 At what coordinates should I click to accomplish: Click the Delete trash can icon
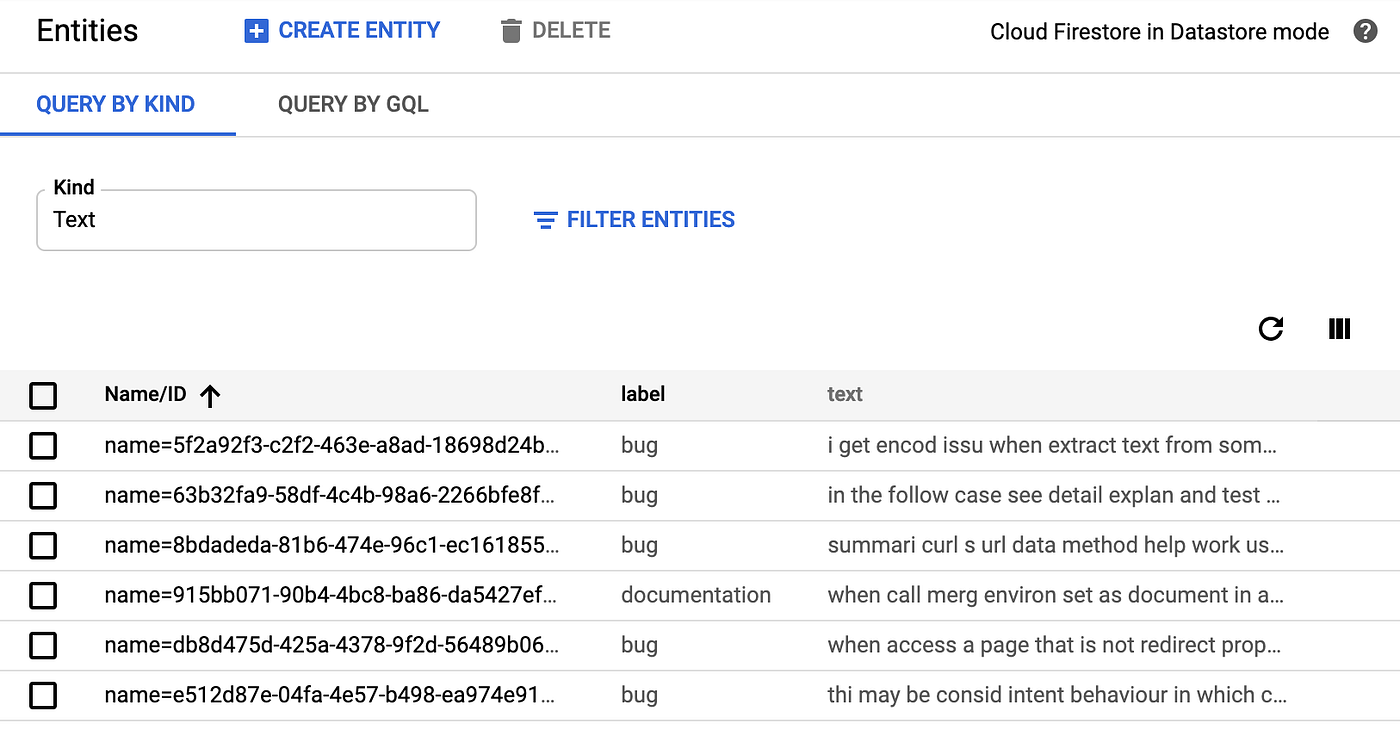(x=511, y=31)
